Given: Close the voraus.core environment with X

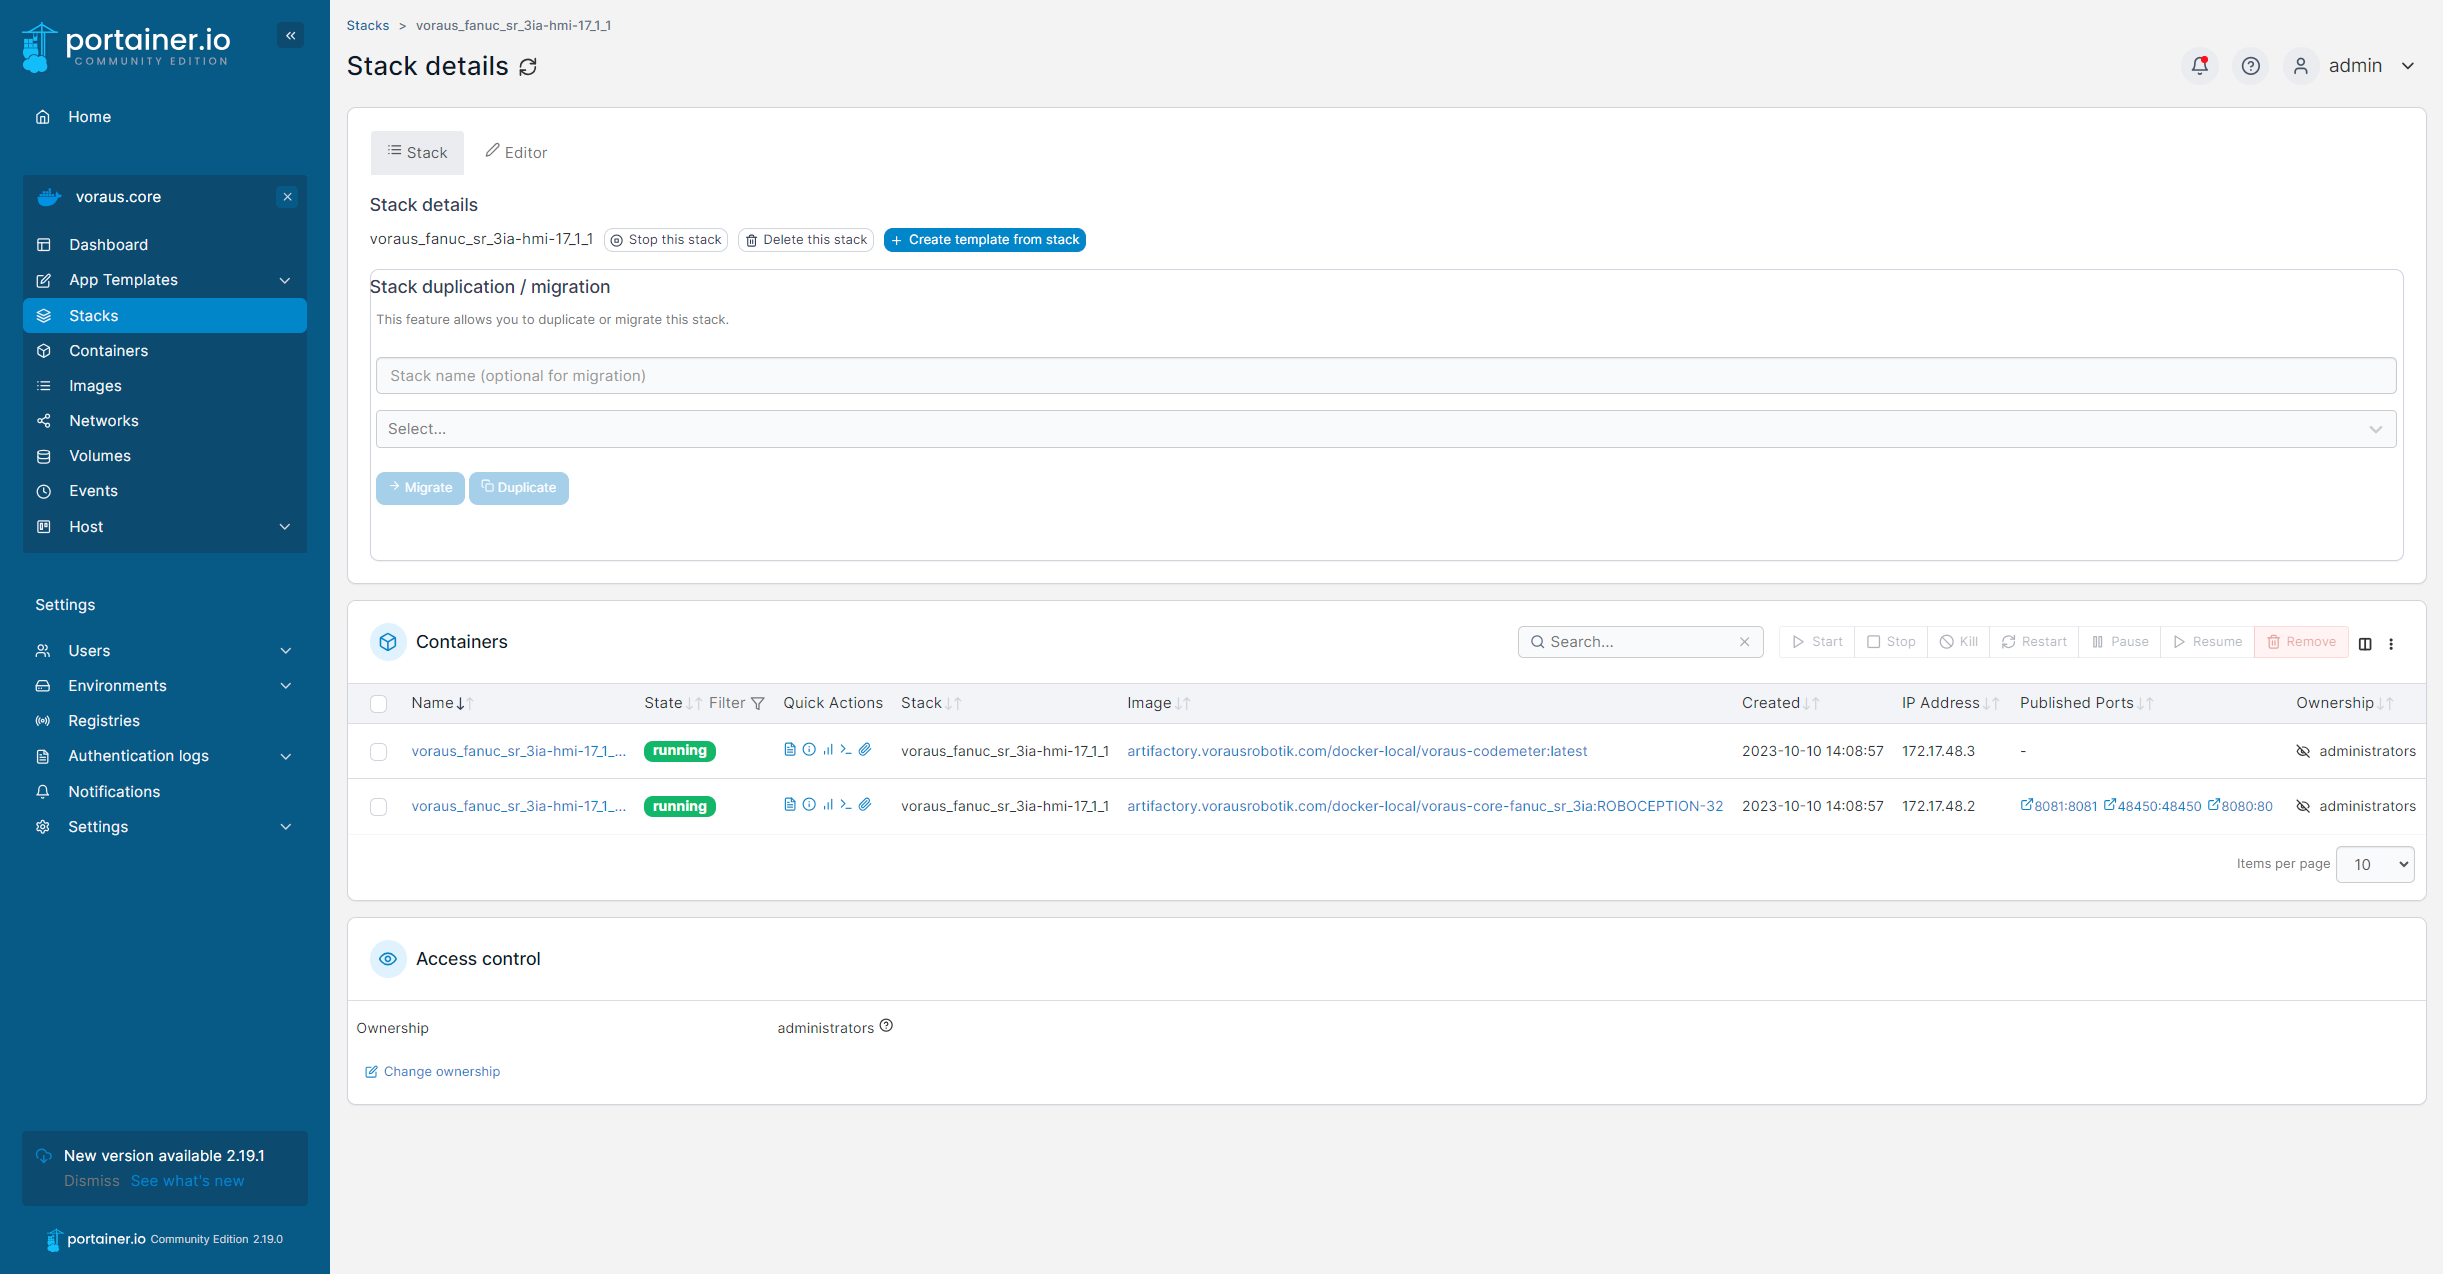Looking at the screenshot, I should tap(288, 197).
